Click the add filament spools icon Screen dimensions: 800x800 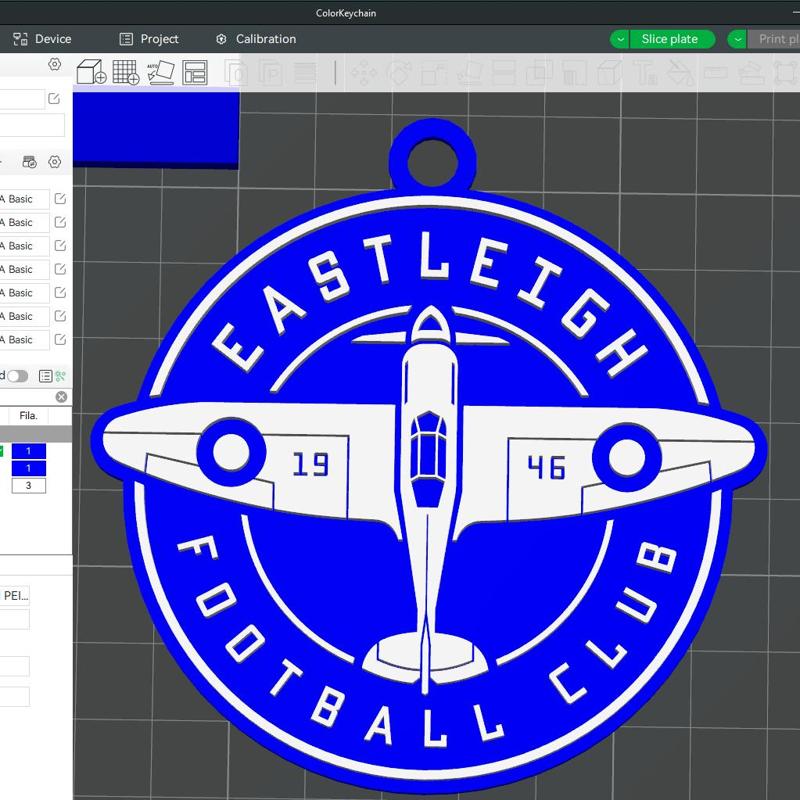click(28, 162)
